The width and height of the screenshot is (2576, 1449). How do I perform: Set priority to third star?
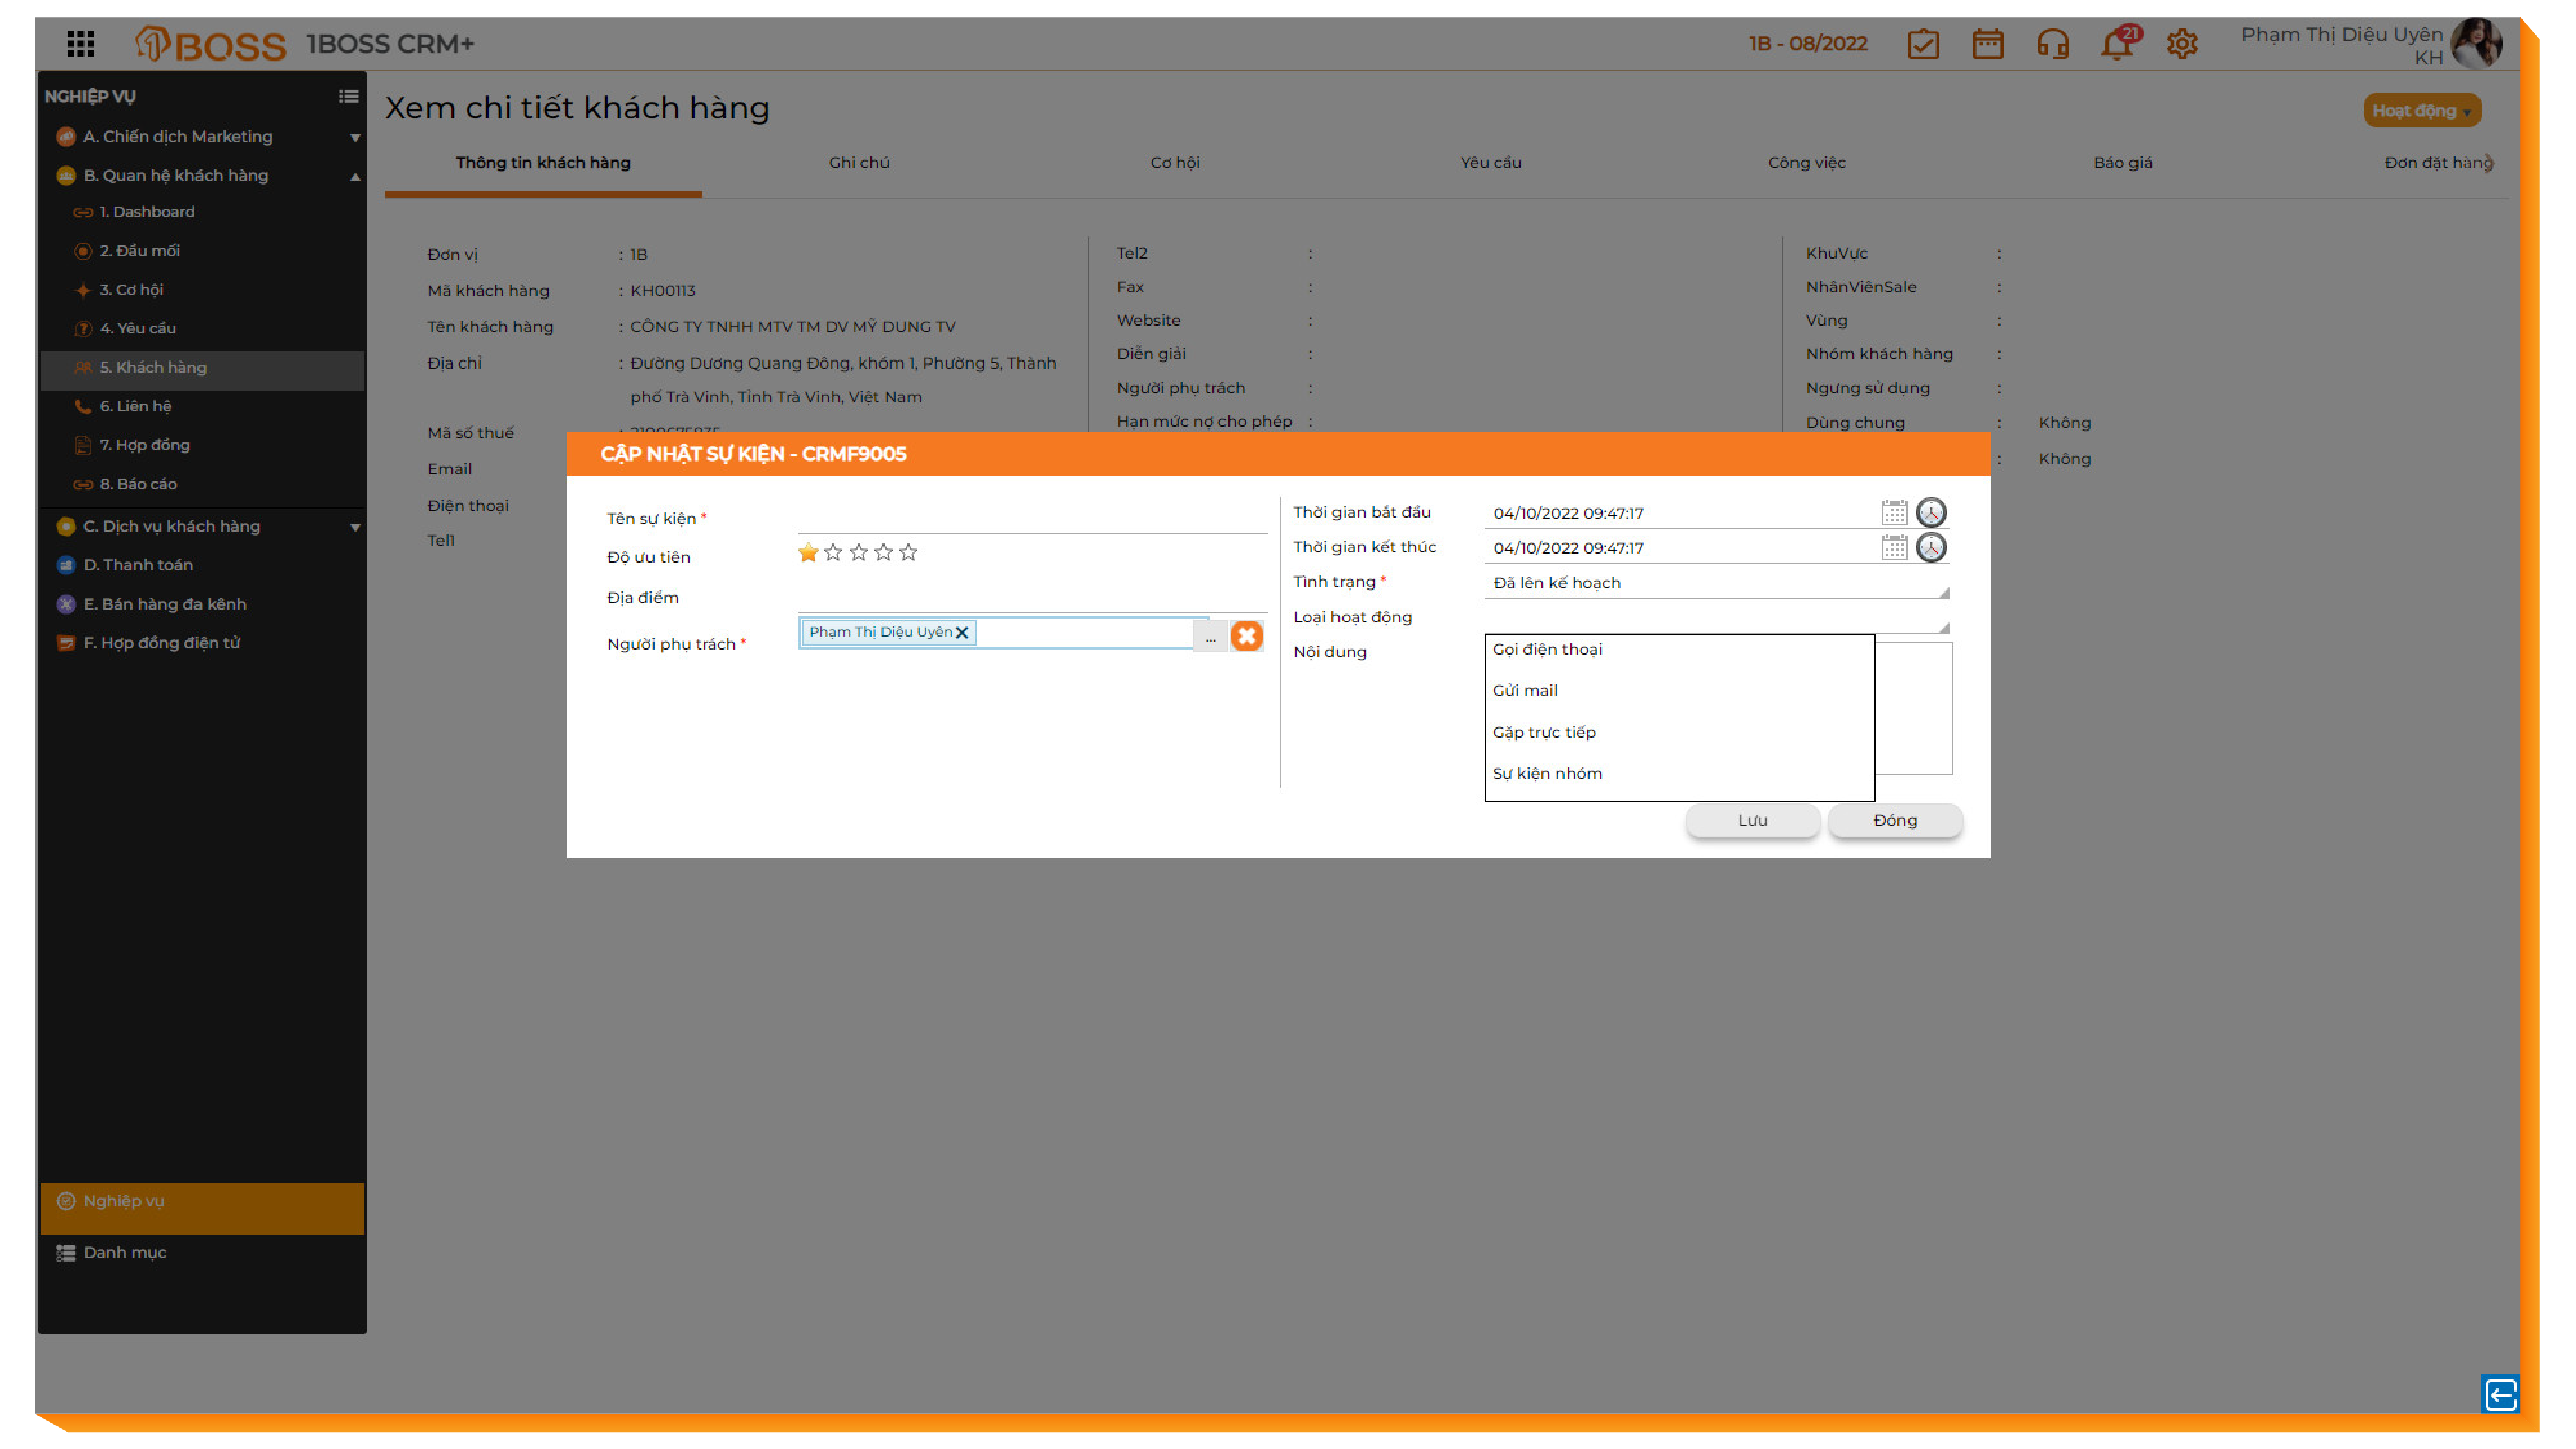tap(858, 553)
